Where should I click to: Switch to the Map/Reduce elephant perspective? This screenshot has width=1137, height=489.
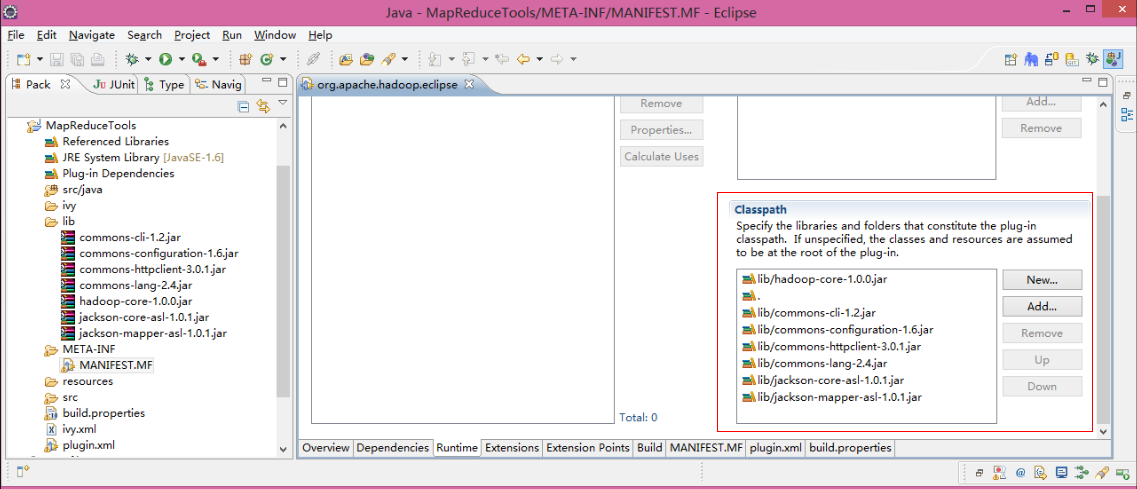coord(1031,59)
